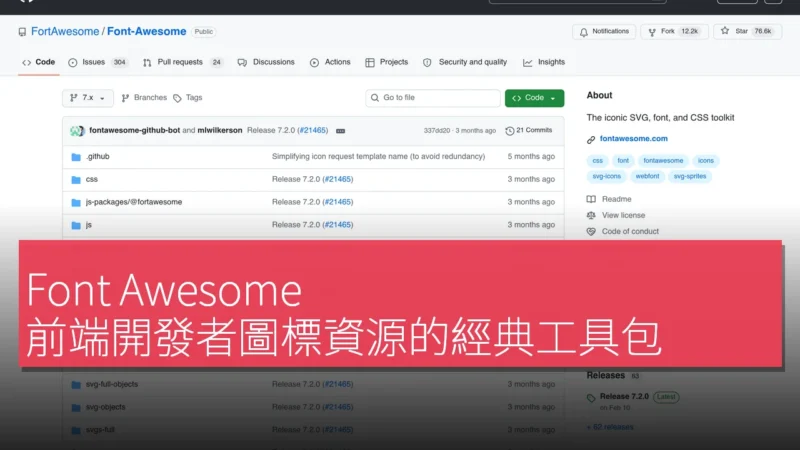The image size is (800, 450).
Task: Select the font topic tag
Action: click(x=623, y=161)
